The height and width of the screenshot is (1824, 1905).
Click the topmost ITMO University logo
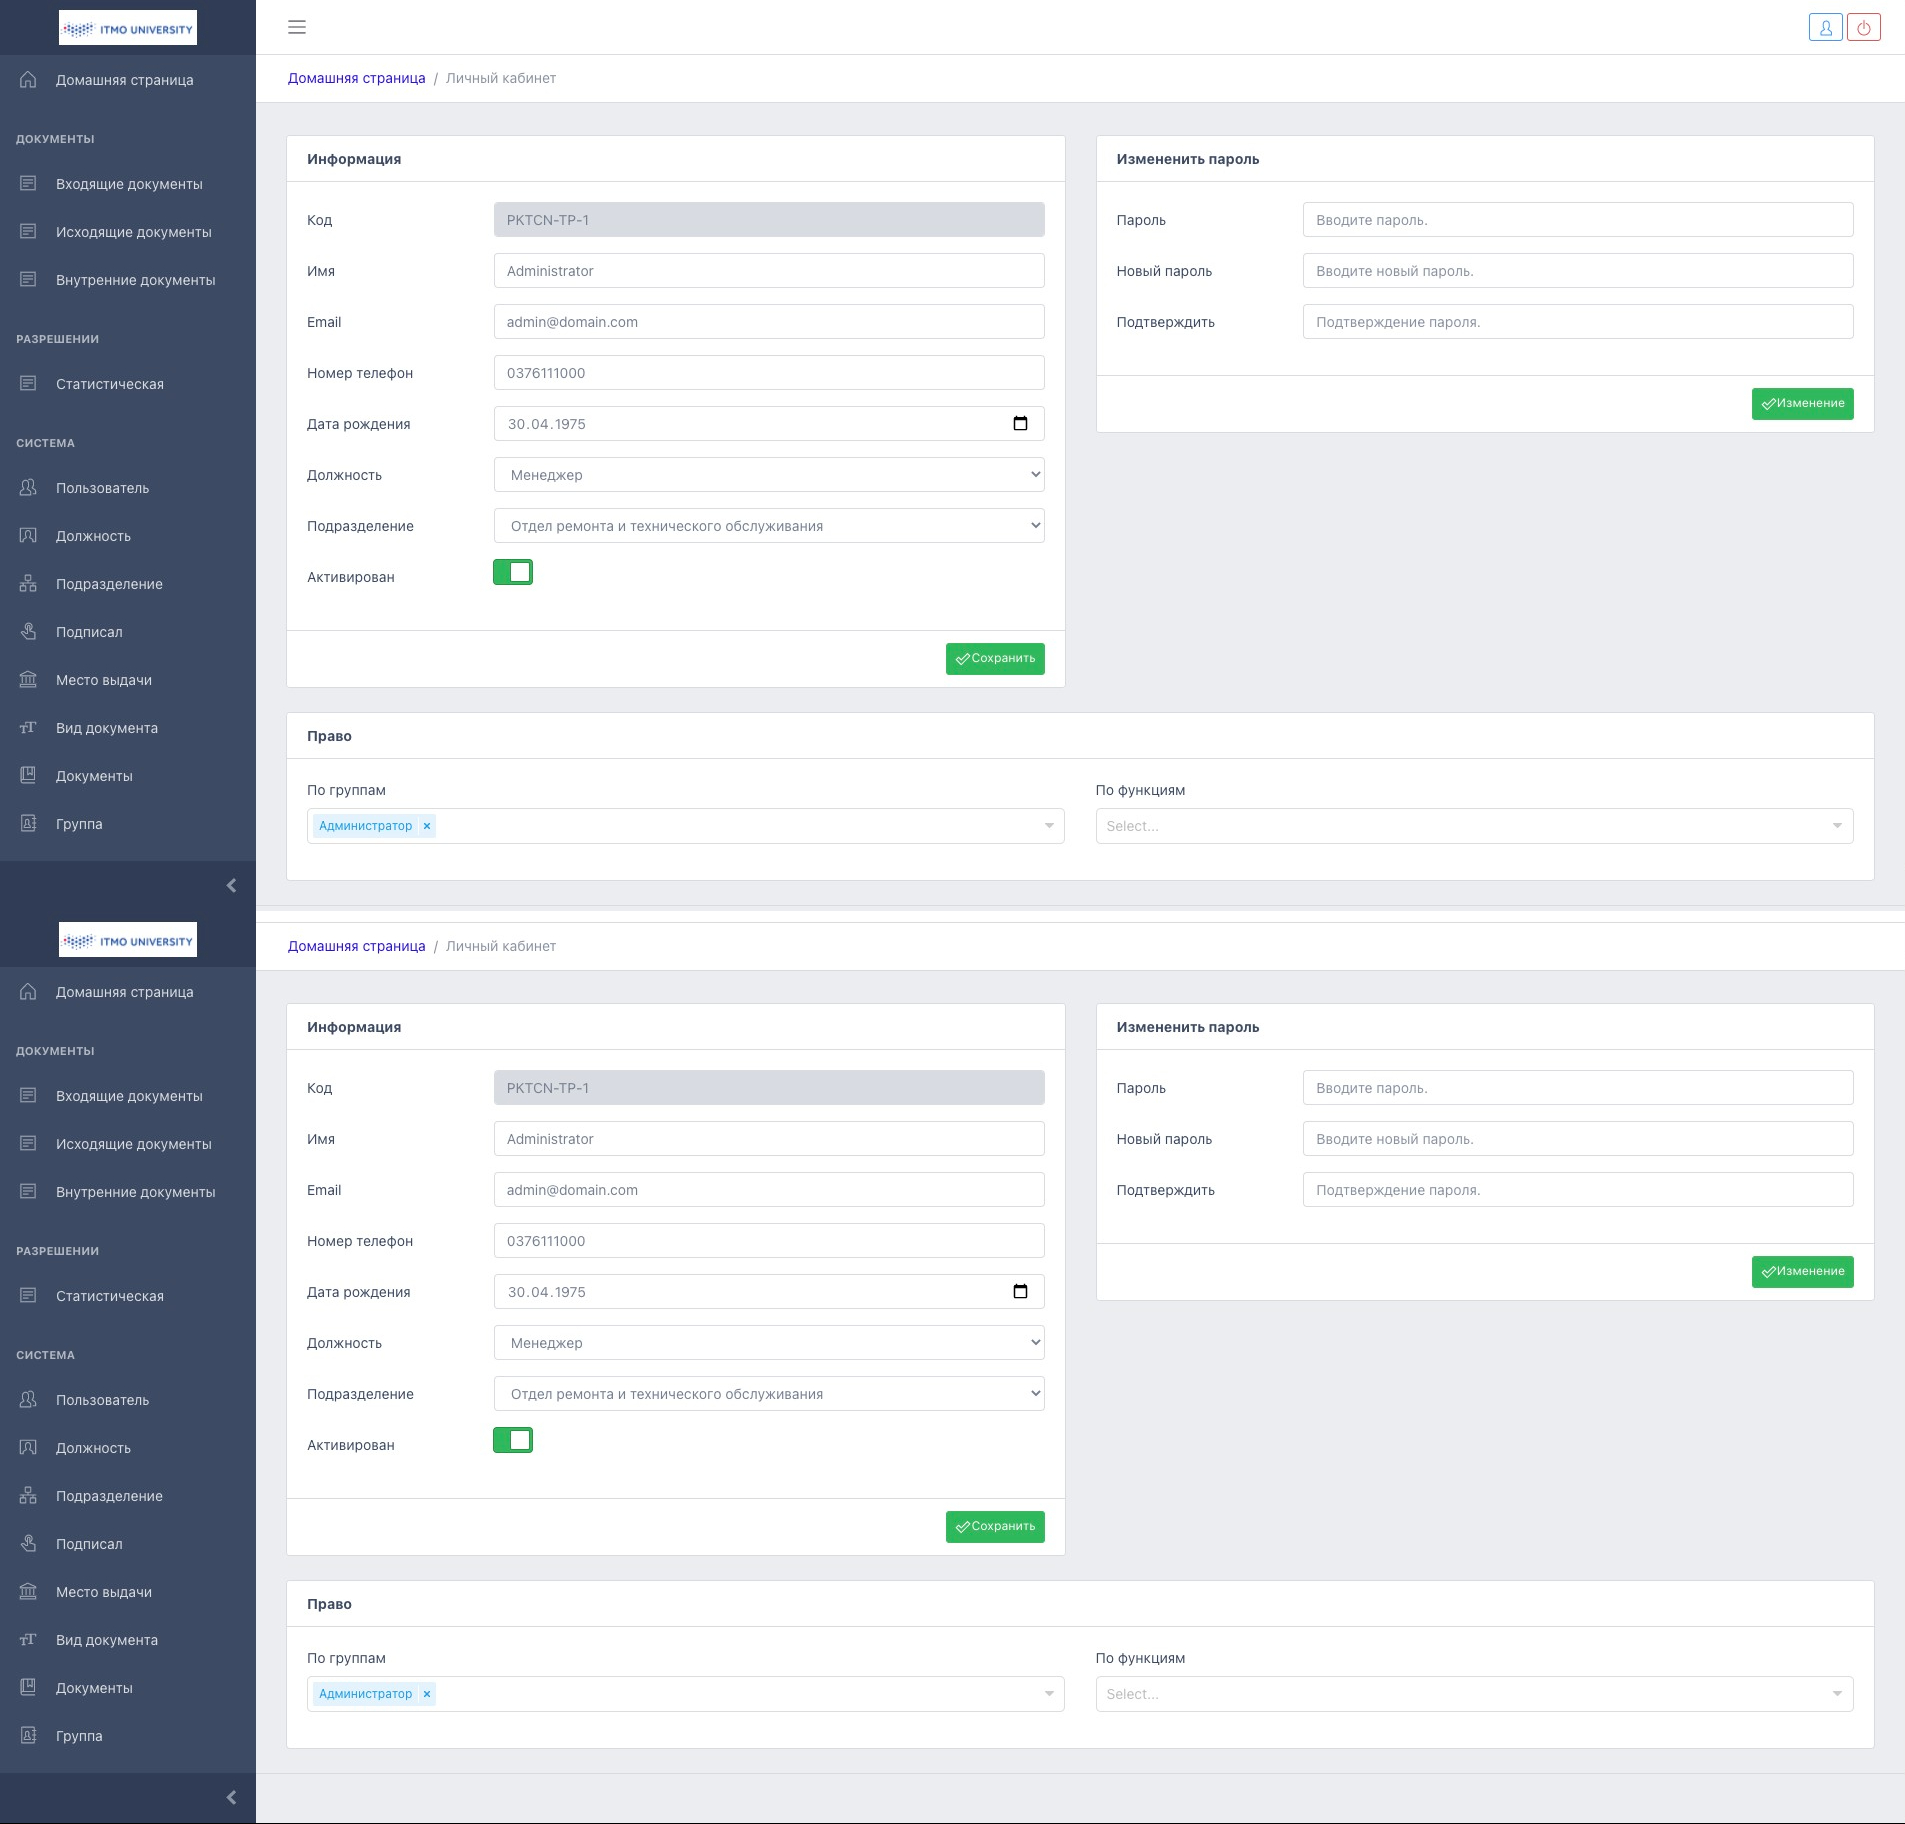coord(128,28)
